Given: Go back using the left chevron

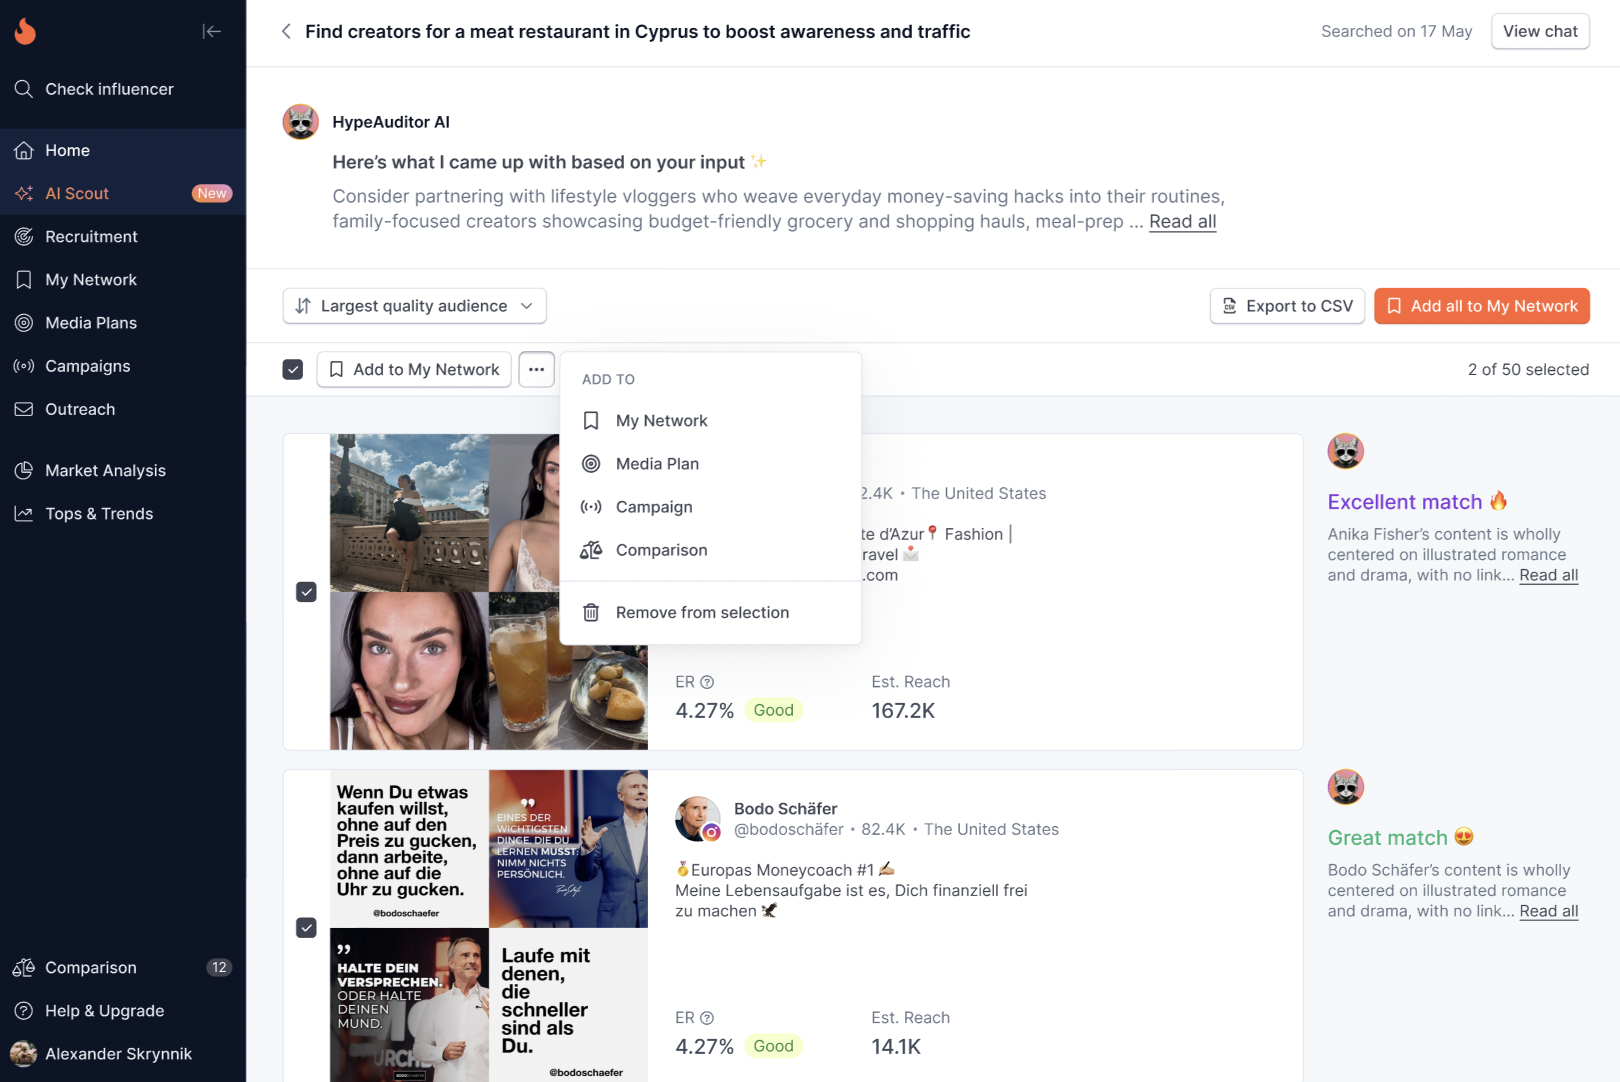Looking at the screenshot, I should [286, 31].
